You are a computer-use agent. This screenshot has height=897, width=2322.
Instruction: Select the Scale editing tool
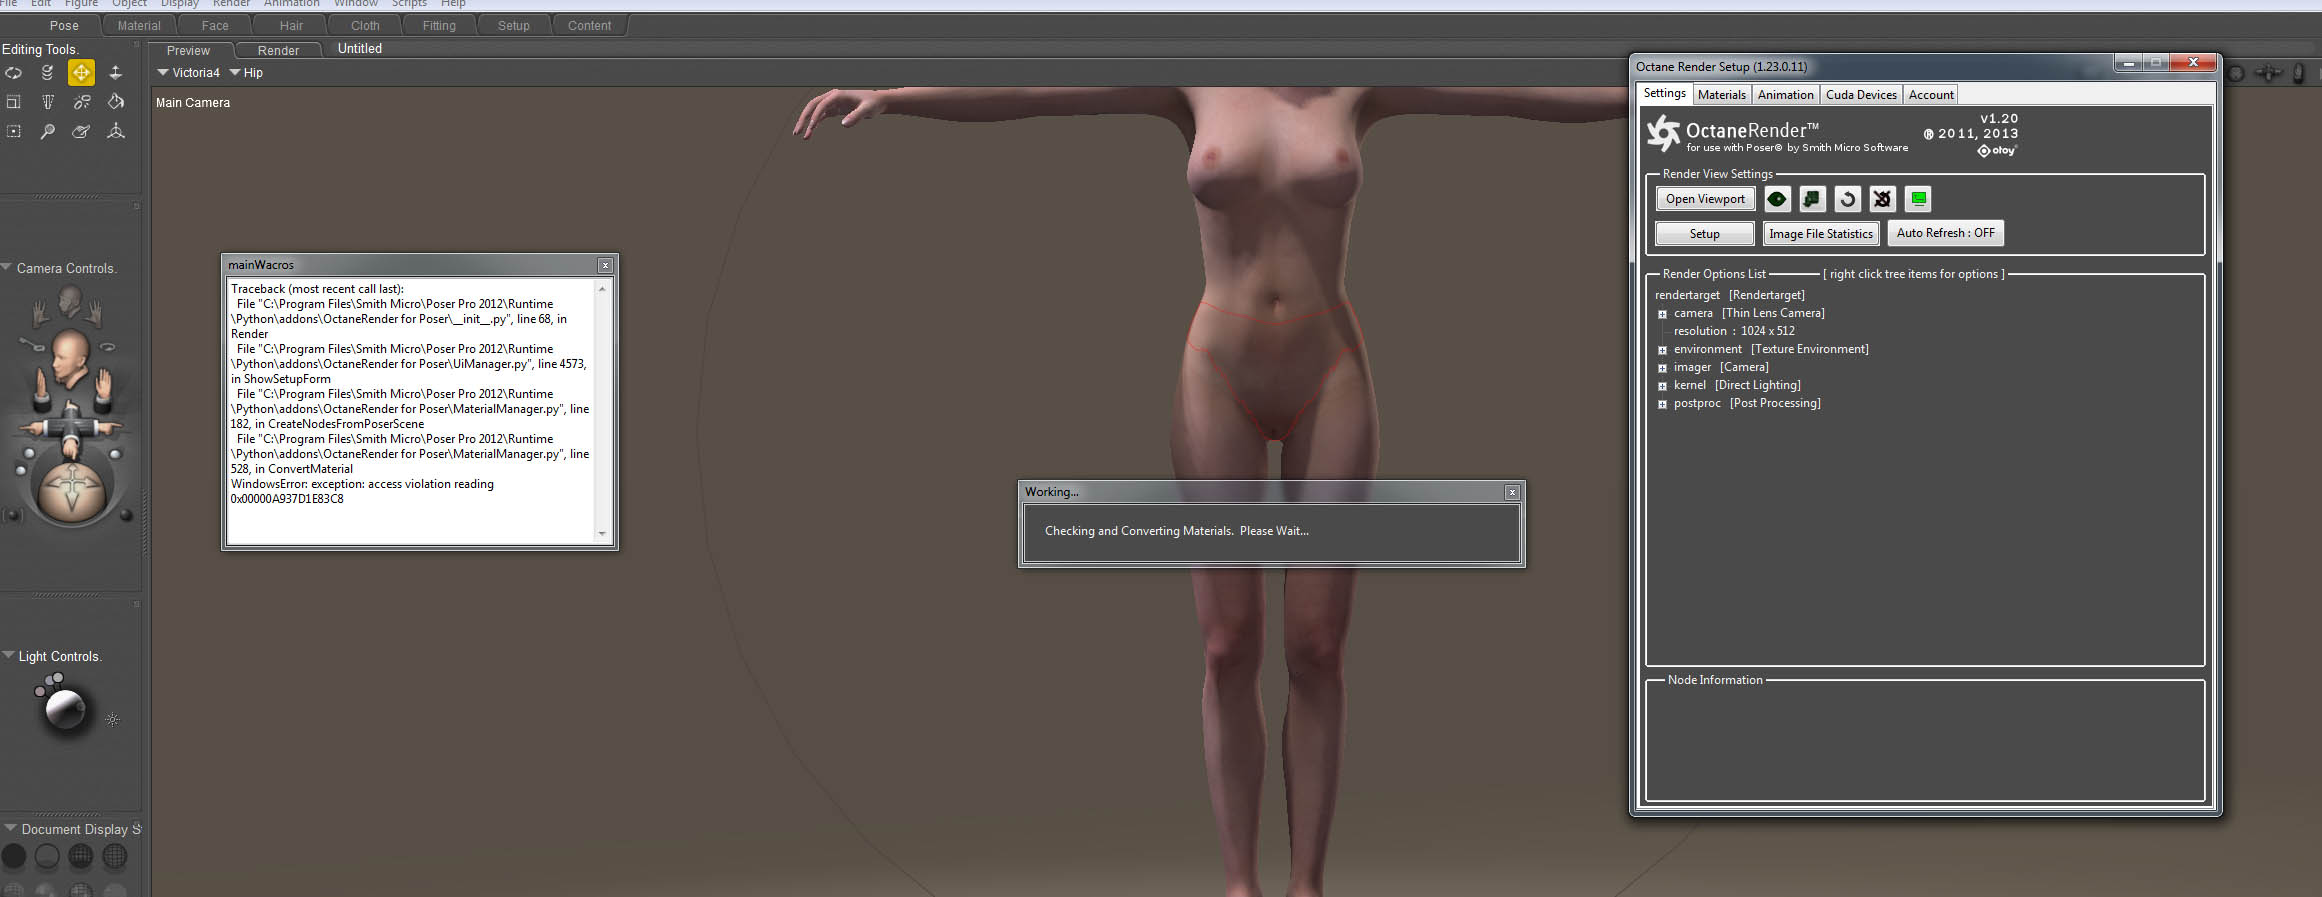(14, 102)
